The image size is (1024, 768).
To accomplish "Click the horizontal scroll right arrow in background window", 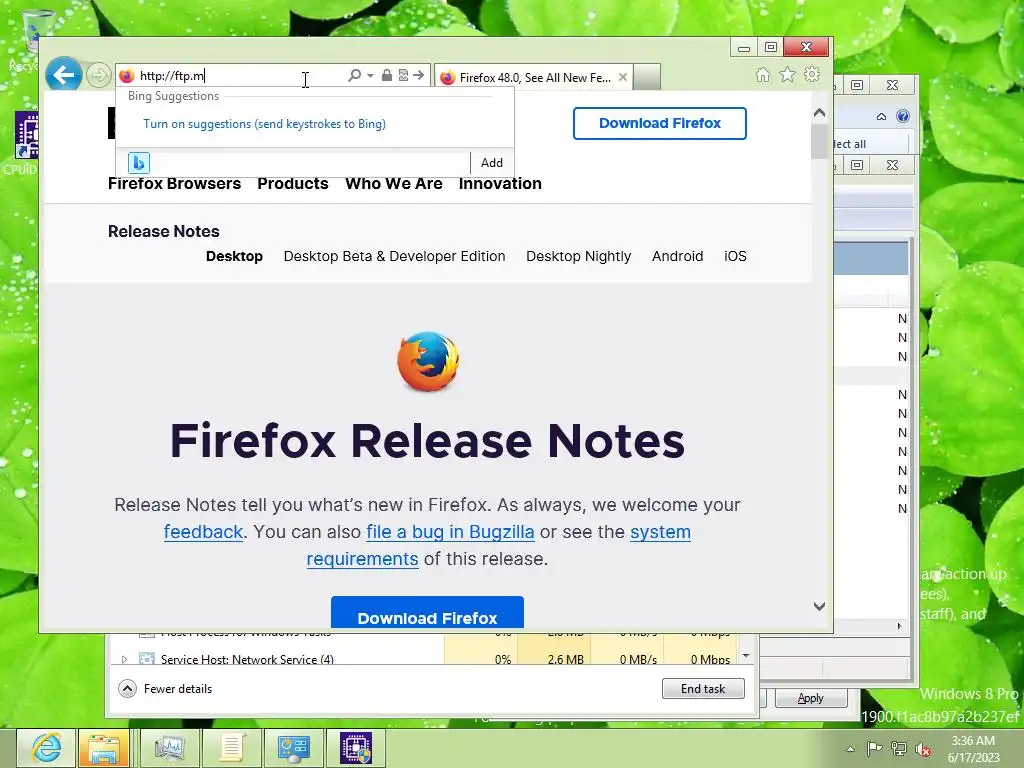I will 899,626.
